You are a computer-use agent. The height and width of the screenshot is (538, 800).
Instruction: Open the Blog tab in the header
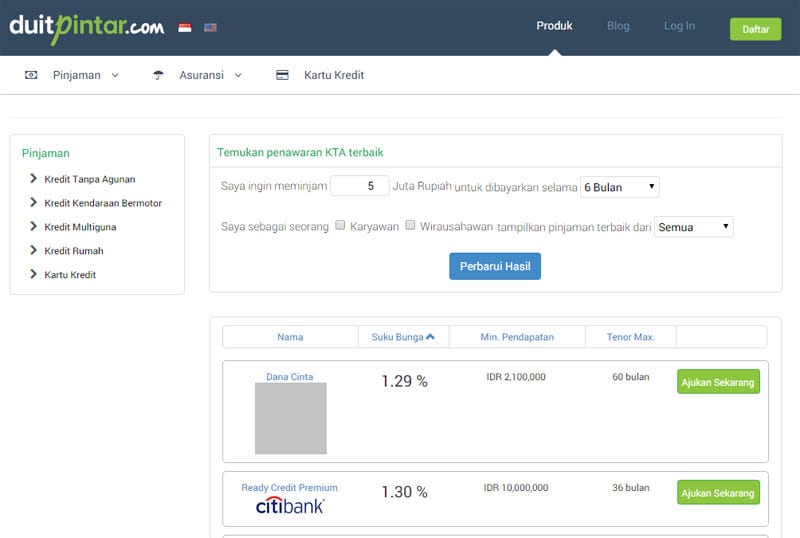618,26
